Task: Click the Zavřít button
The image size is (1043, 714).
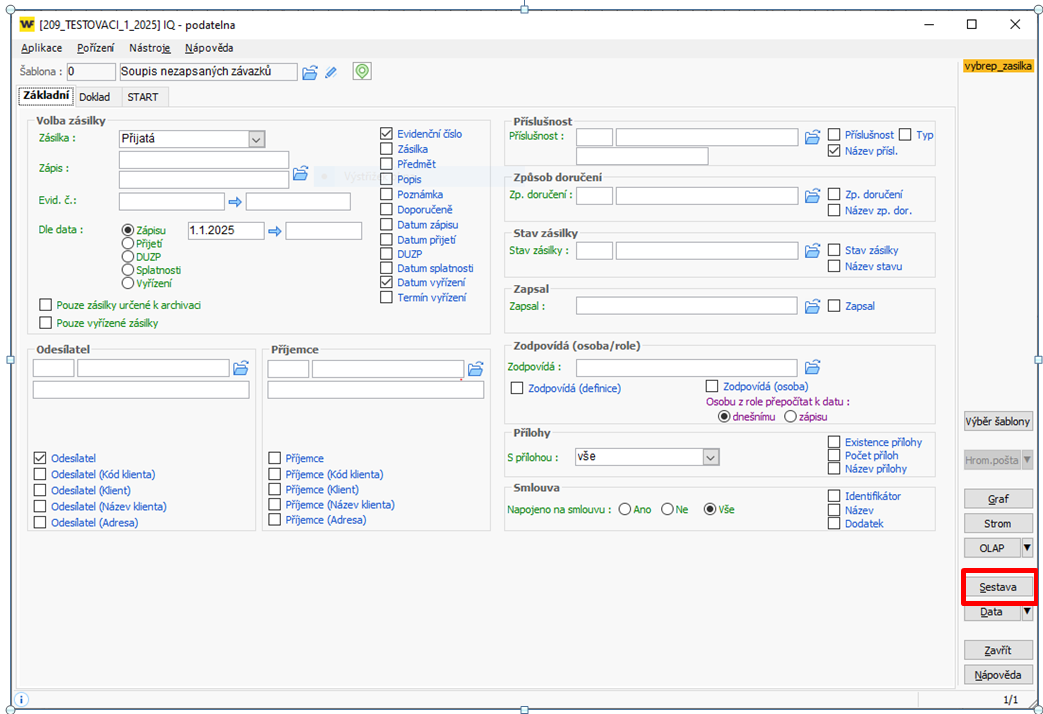Action: [998, 650]
